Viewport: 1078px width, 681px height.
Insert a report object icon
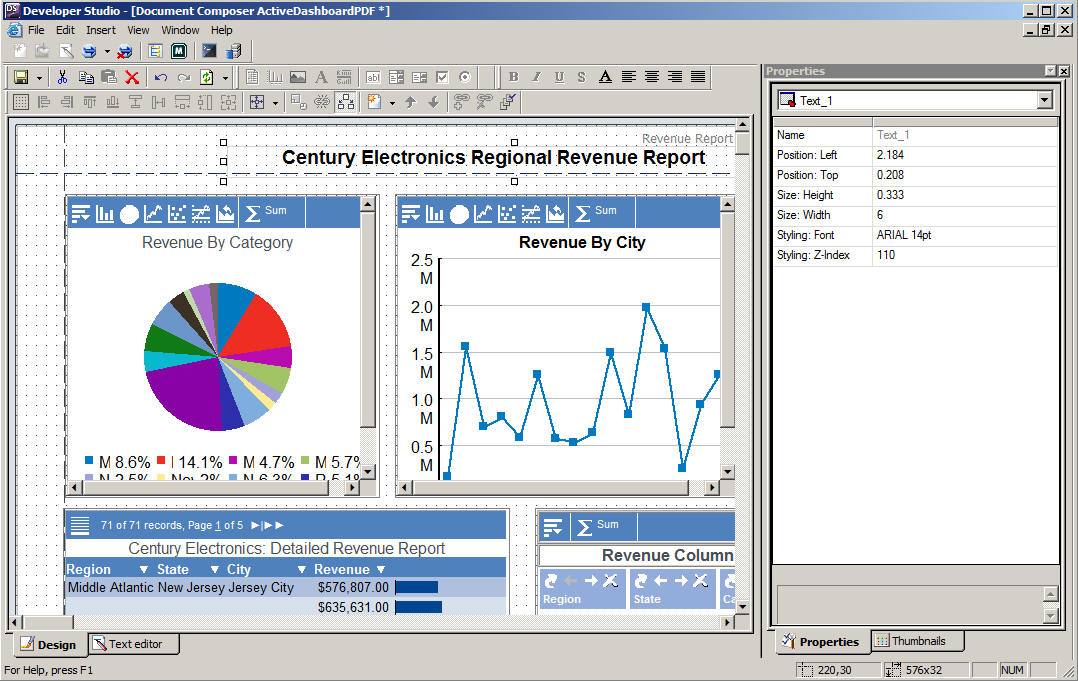pos(252,77)
